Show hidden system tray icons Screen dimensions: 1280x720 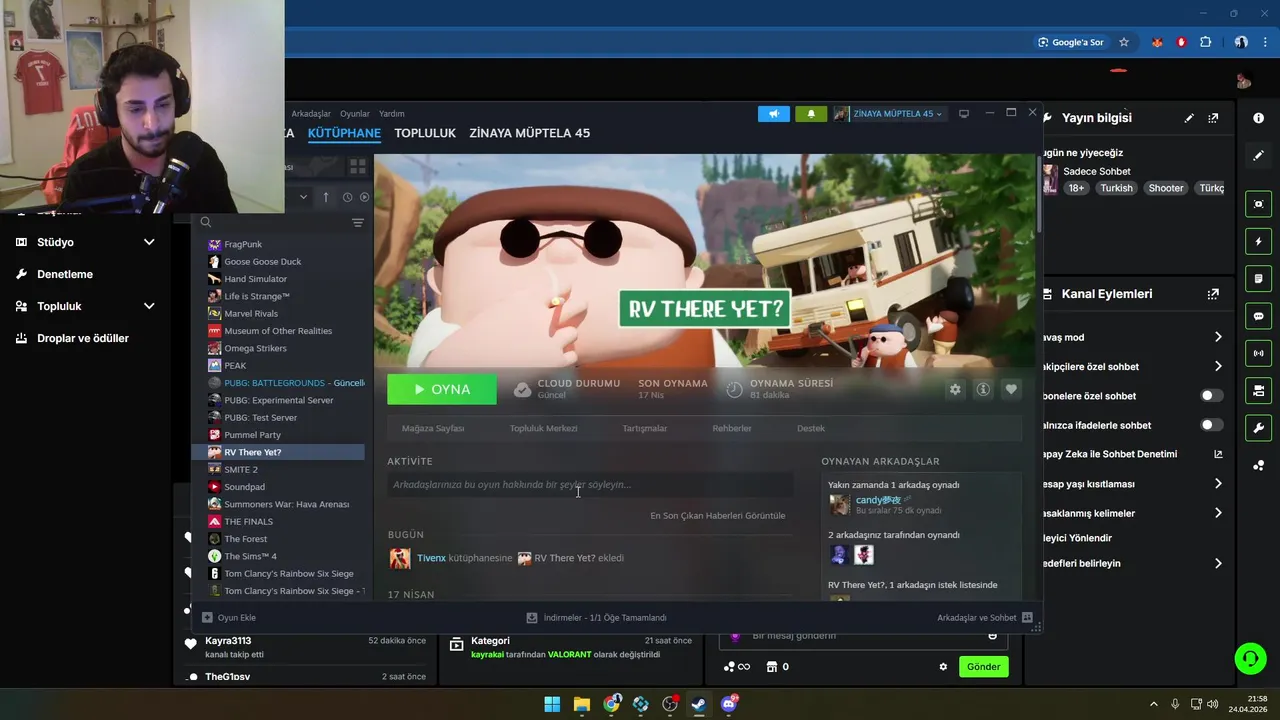tap(1153, 704)
